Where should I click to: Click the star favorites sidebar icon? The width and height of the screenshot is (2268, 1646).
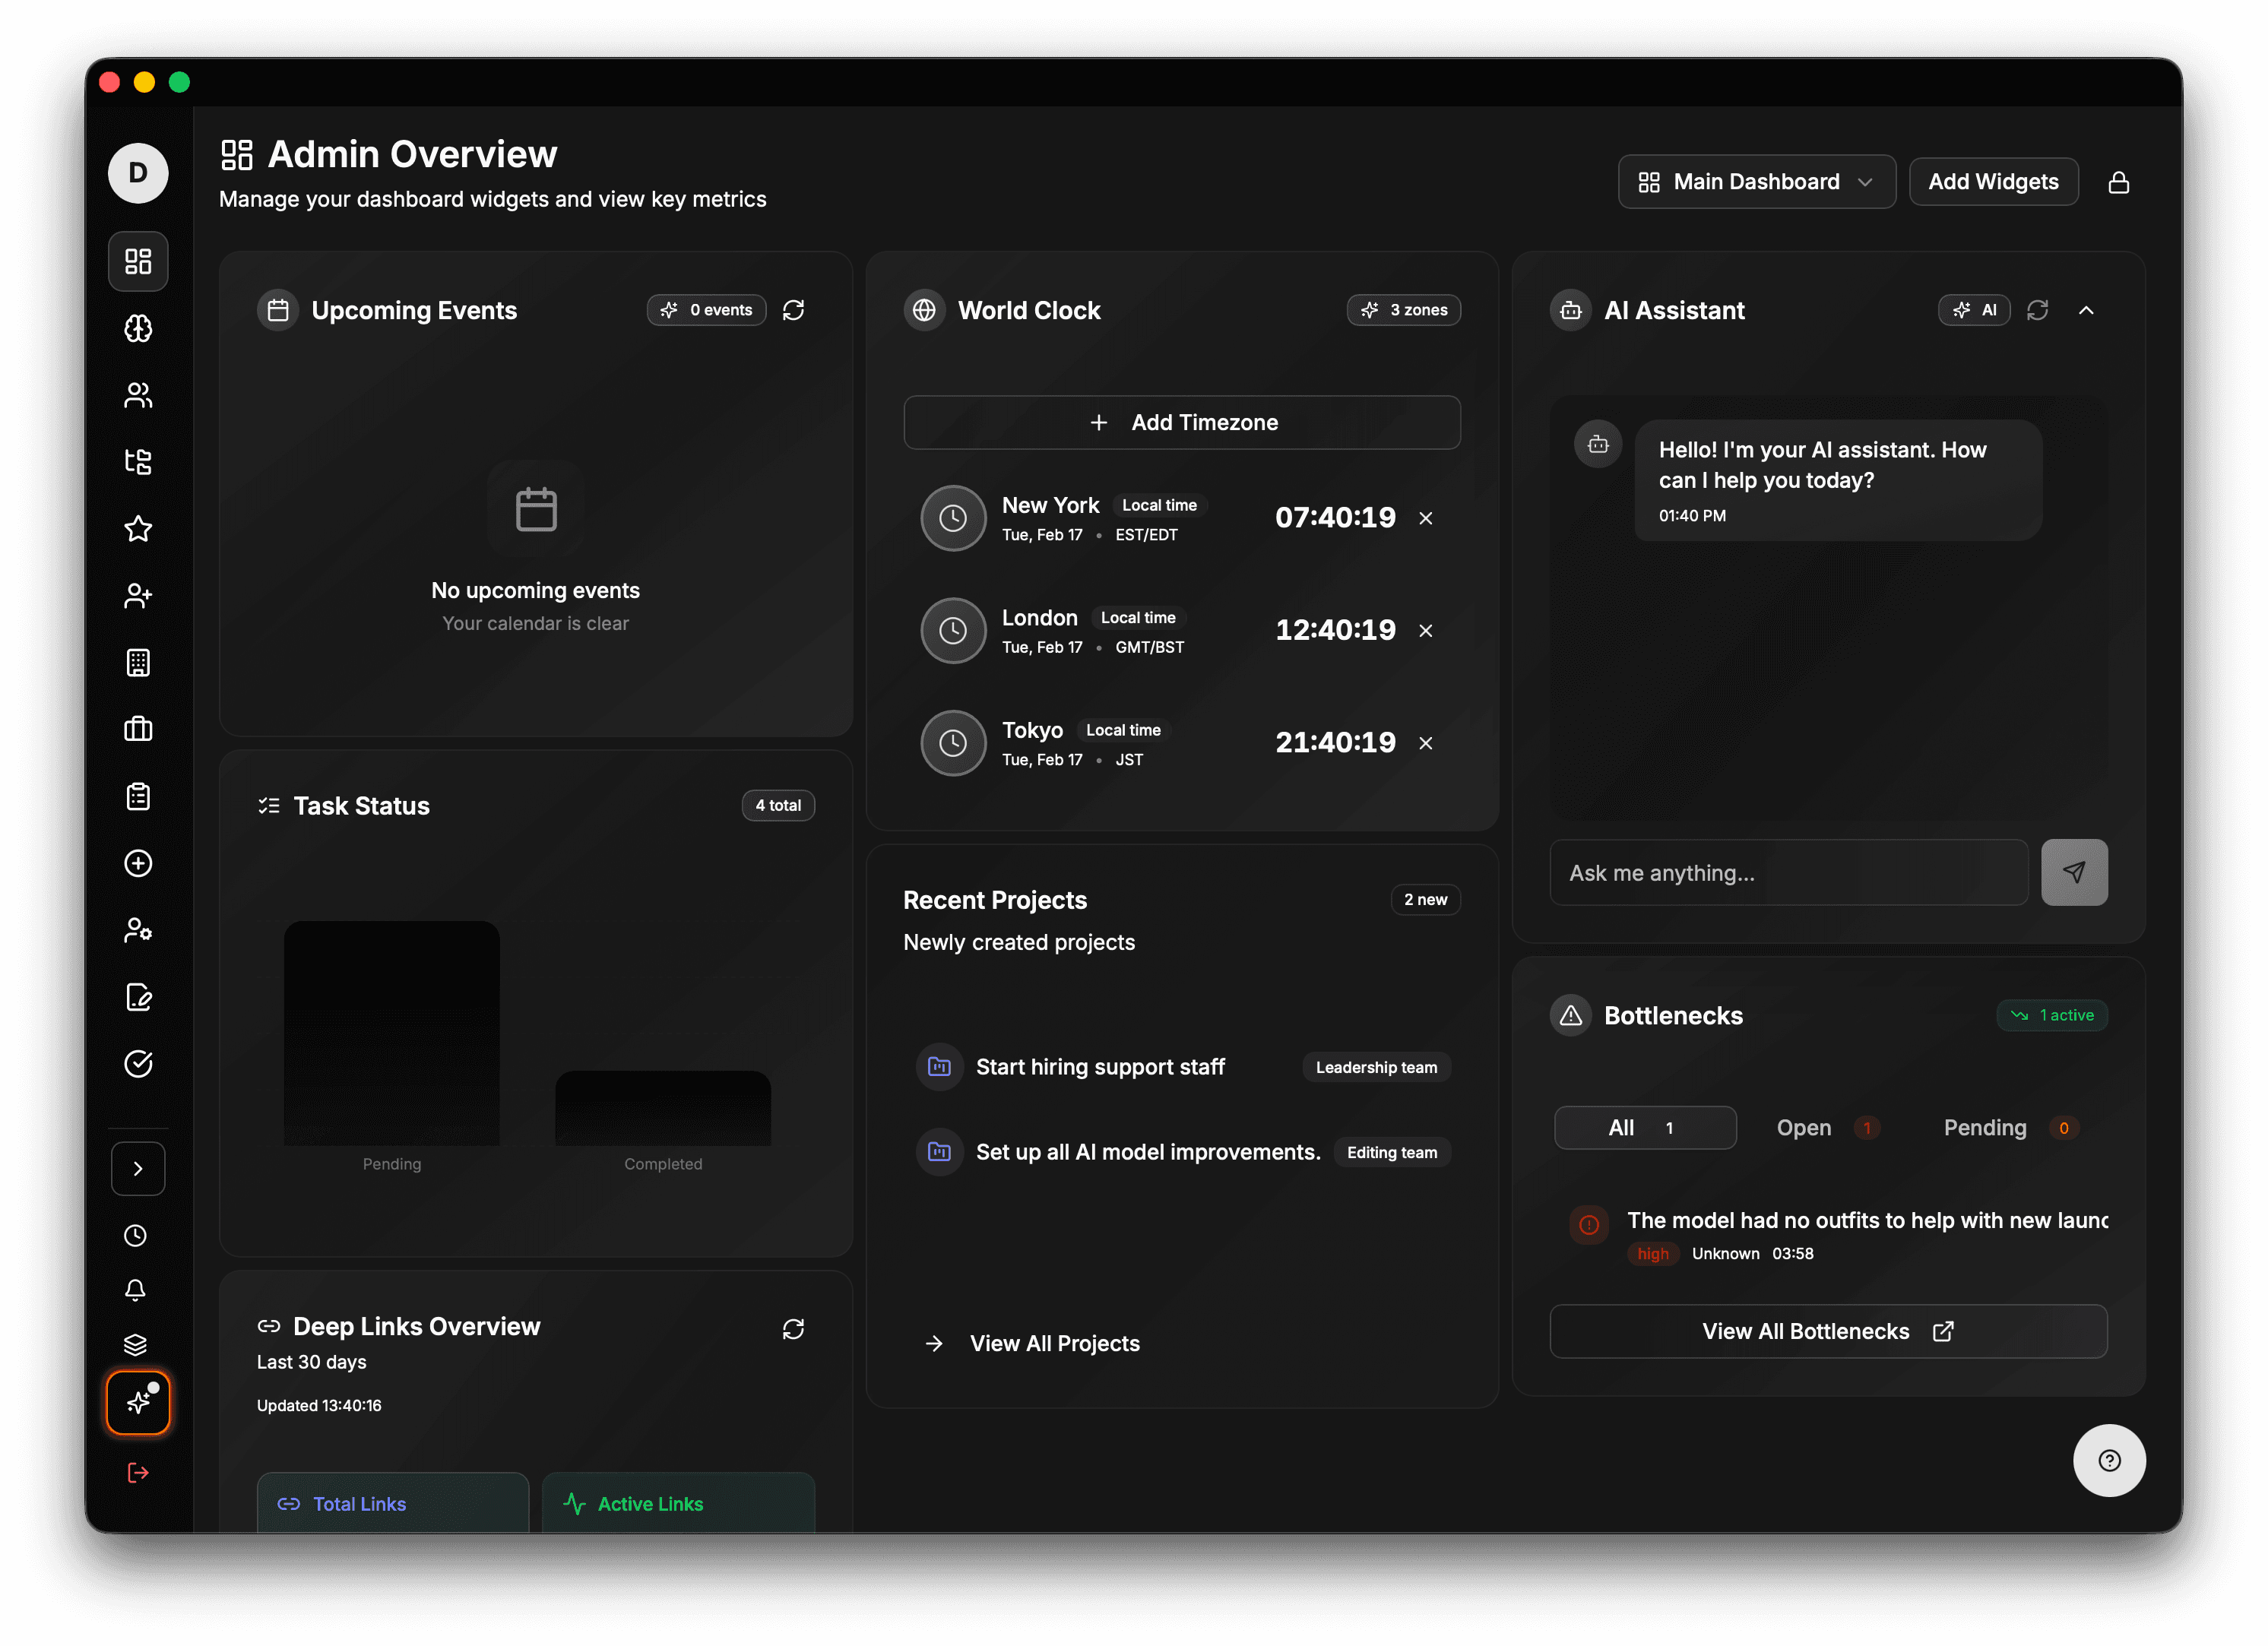(138, 529)
